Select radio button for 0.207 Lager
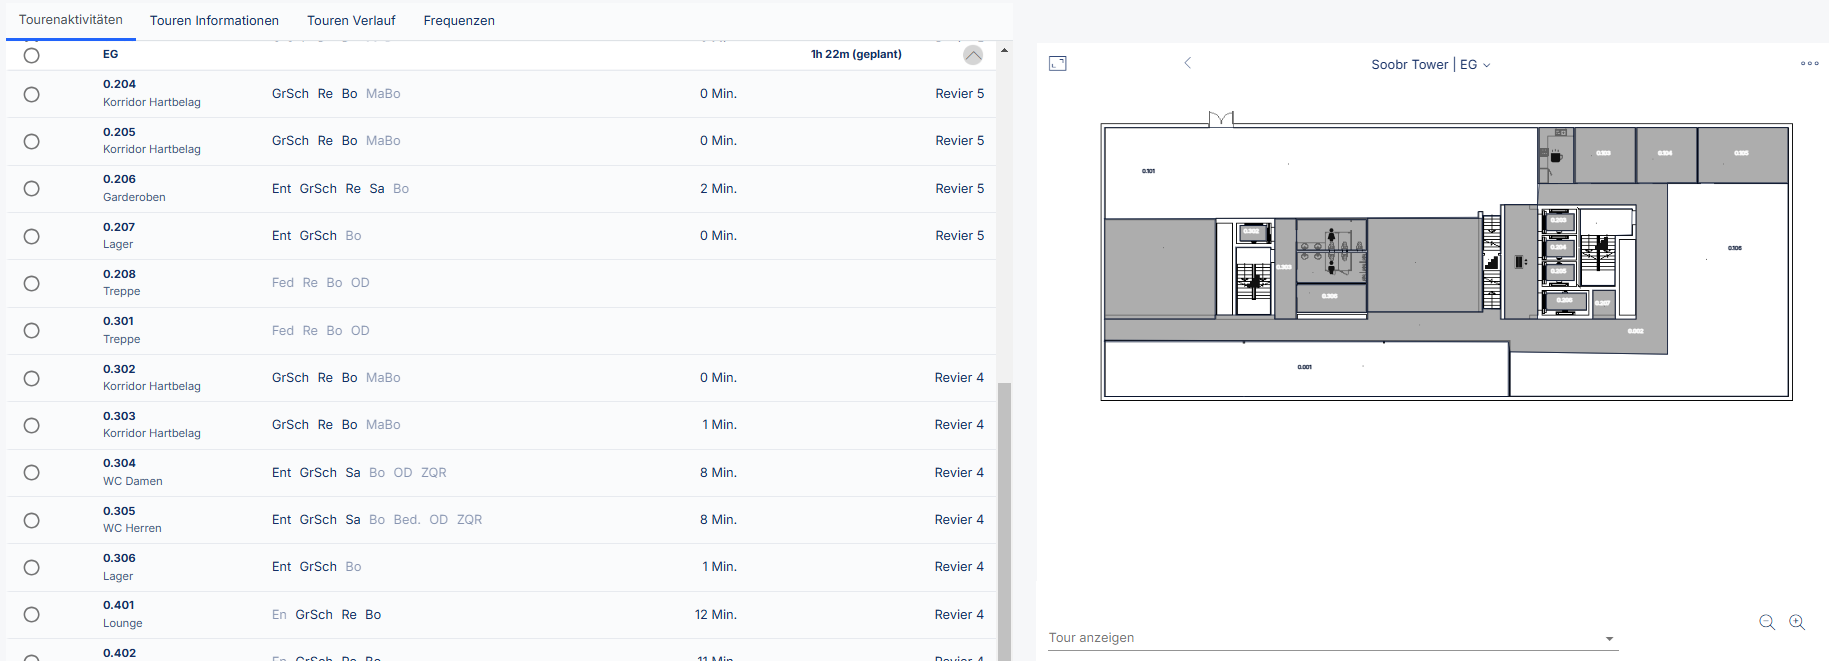1829x661 pixels. (32, 236)
